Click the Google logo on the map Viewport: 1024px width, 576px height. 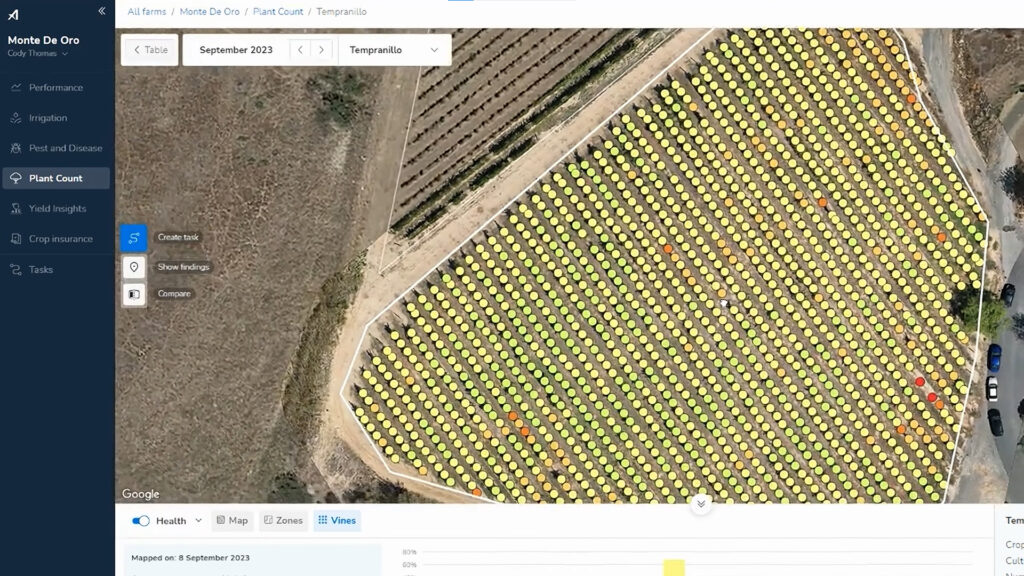pos(140,494)
